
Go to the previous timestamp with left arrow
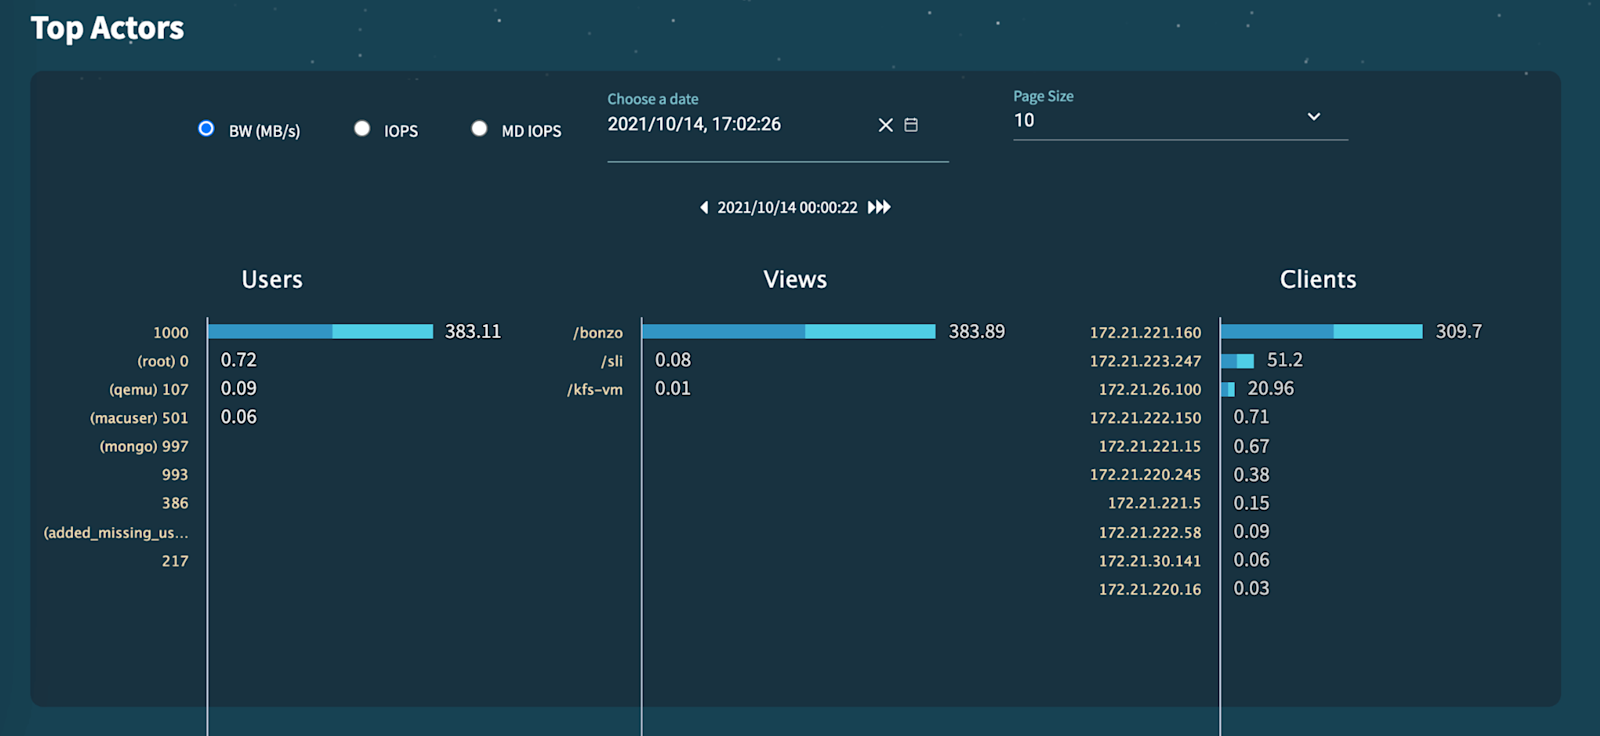click(x=704, y=207)
